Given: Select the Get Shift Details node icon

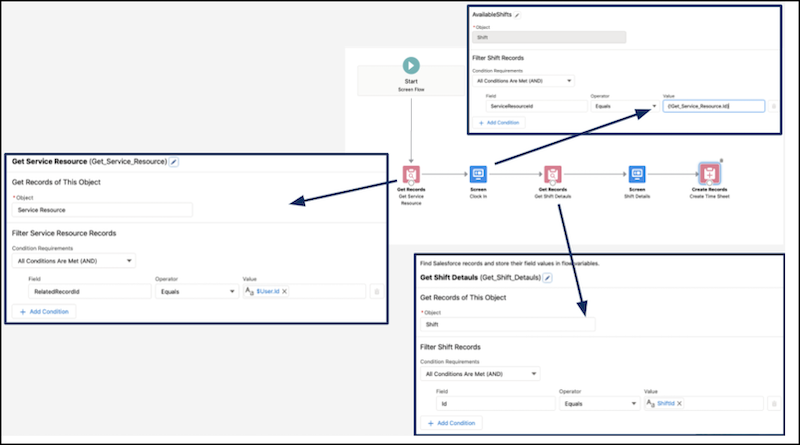Looking at the screenshot, I should click(552, 173).
